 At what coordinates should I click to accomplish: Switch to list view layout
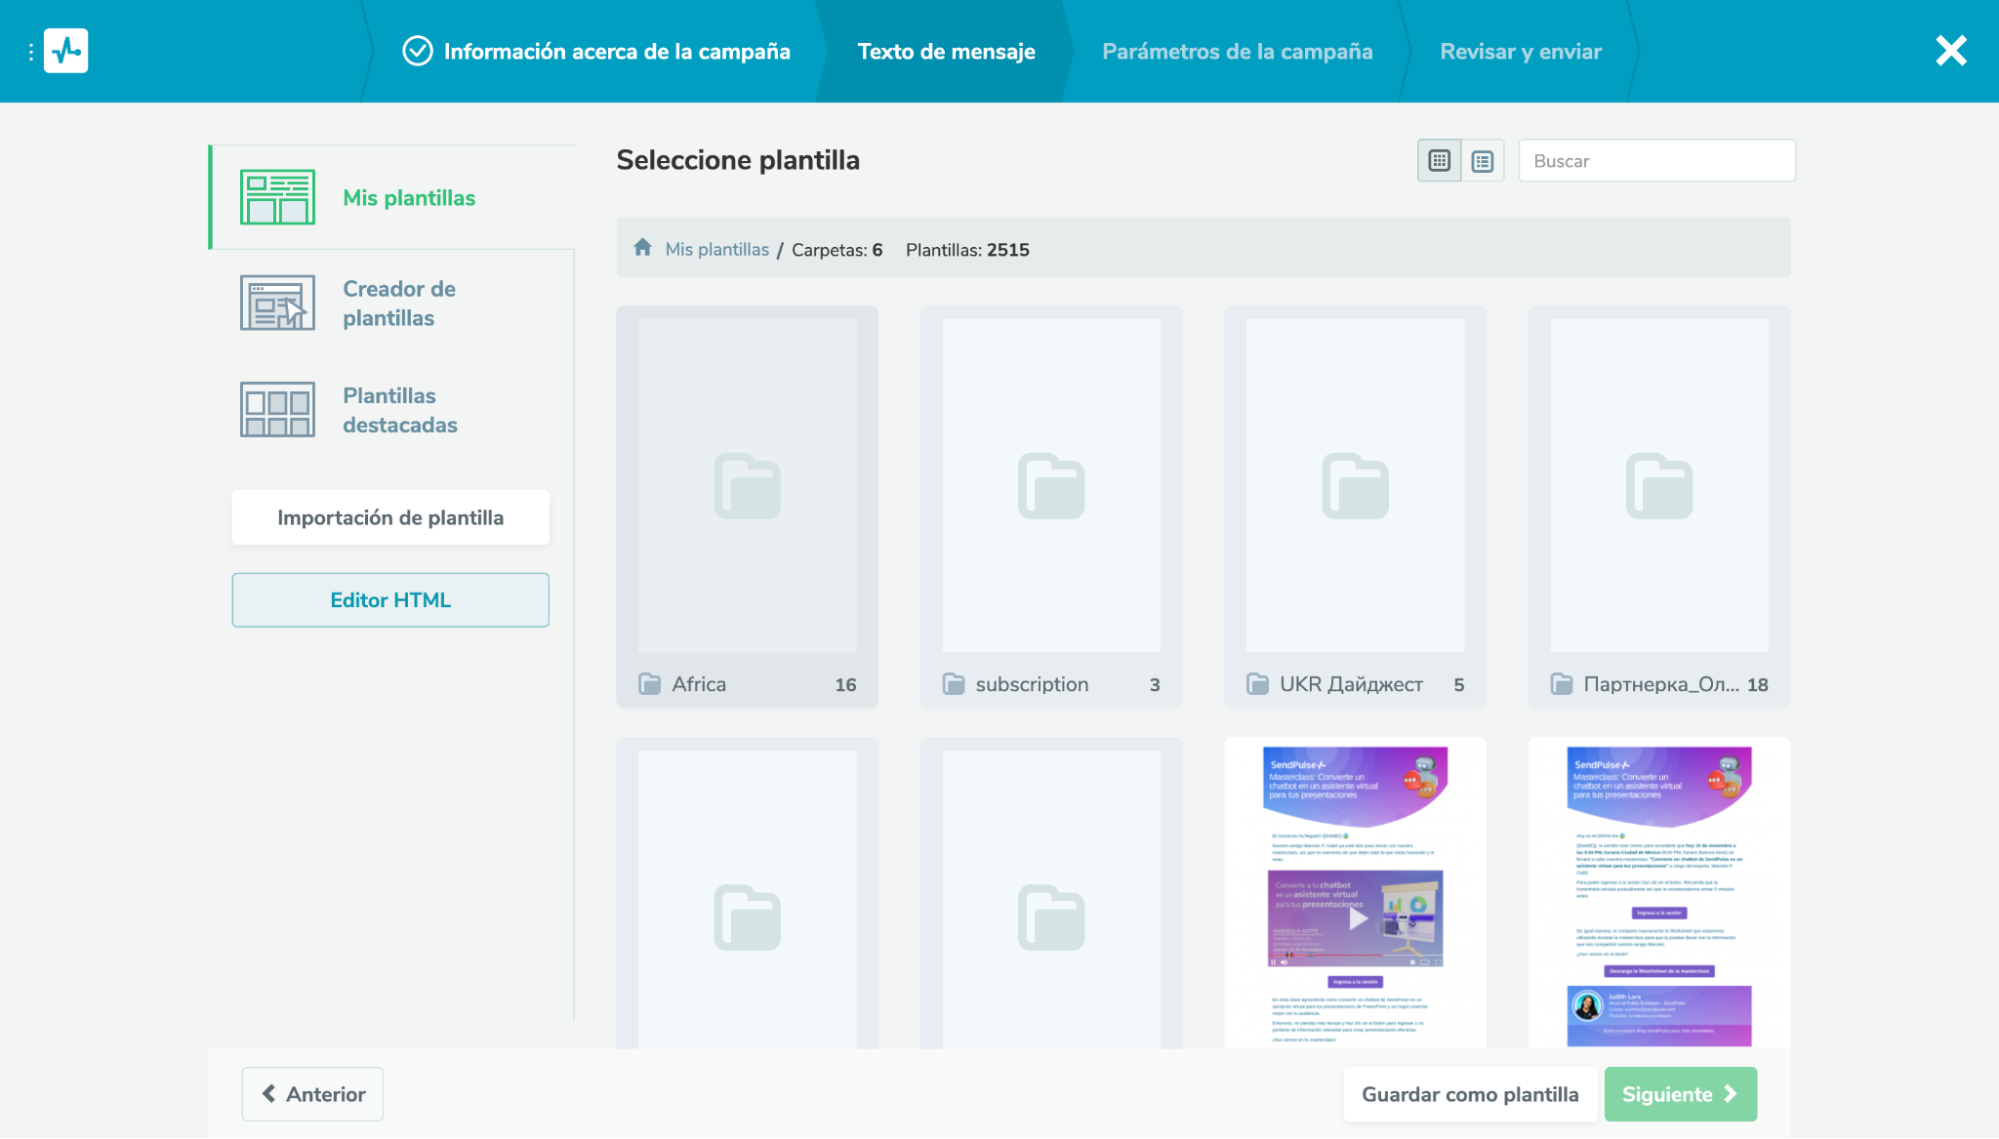coord(1482,161)
